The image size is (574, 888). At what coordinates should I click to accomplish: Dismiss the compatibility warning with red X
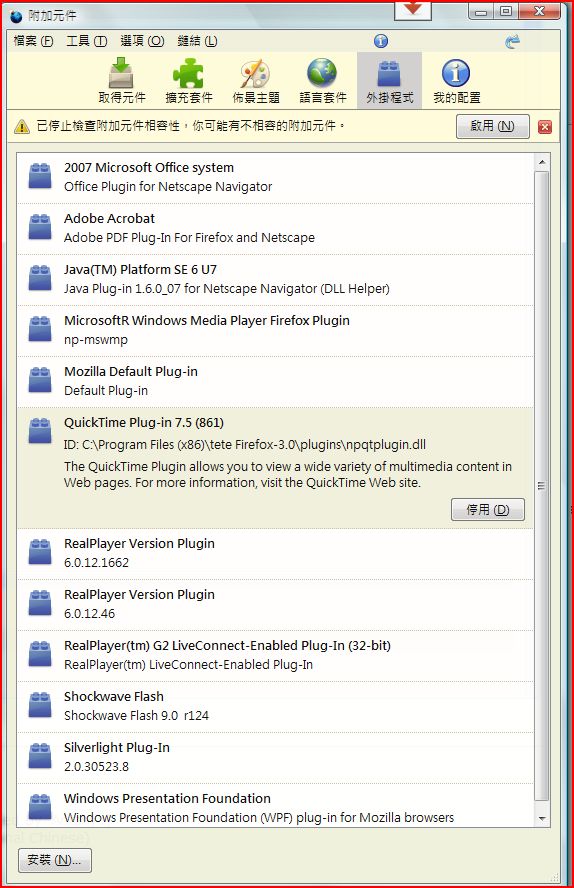tap(545, 126)
